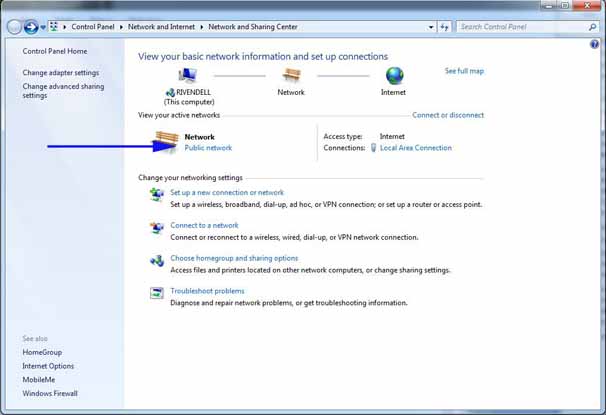Click the homegroup and sharing icon
This screenshot has width=606, height=415.
pos(157,261)
